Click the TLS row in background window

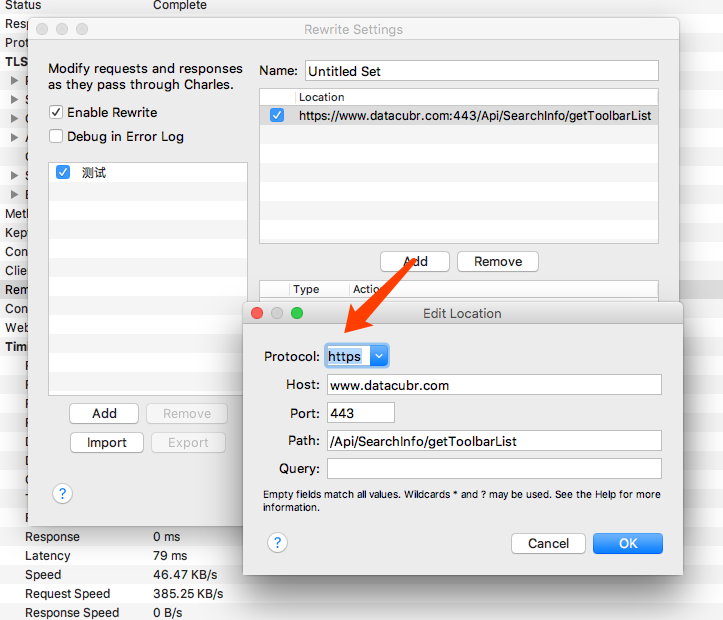tap(14, 61)
